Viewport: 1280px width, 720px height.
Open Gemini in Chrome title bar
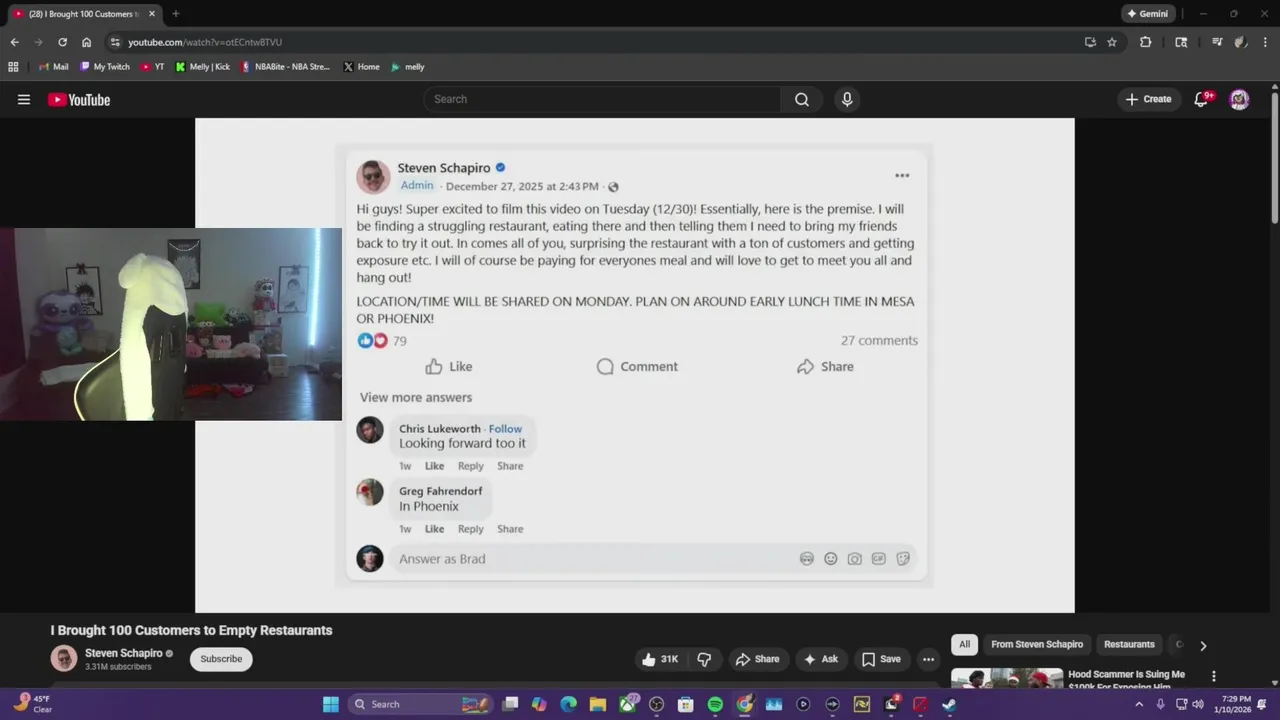[x=1147, y=14]
